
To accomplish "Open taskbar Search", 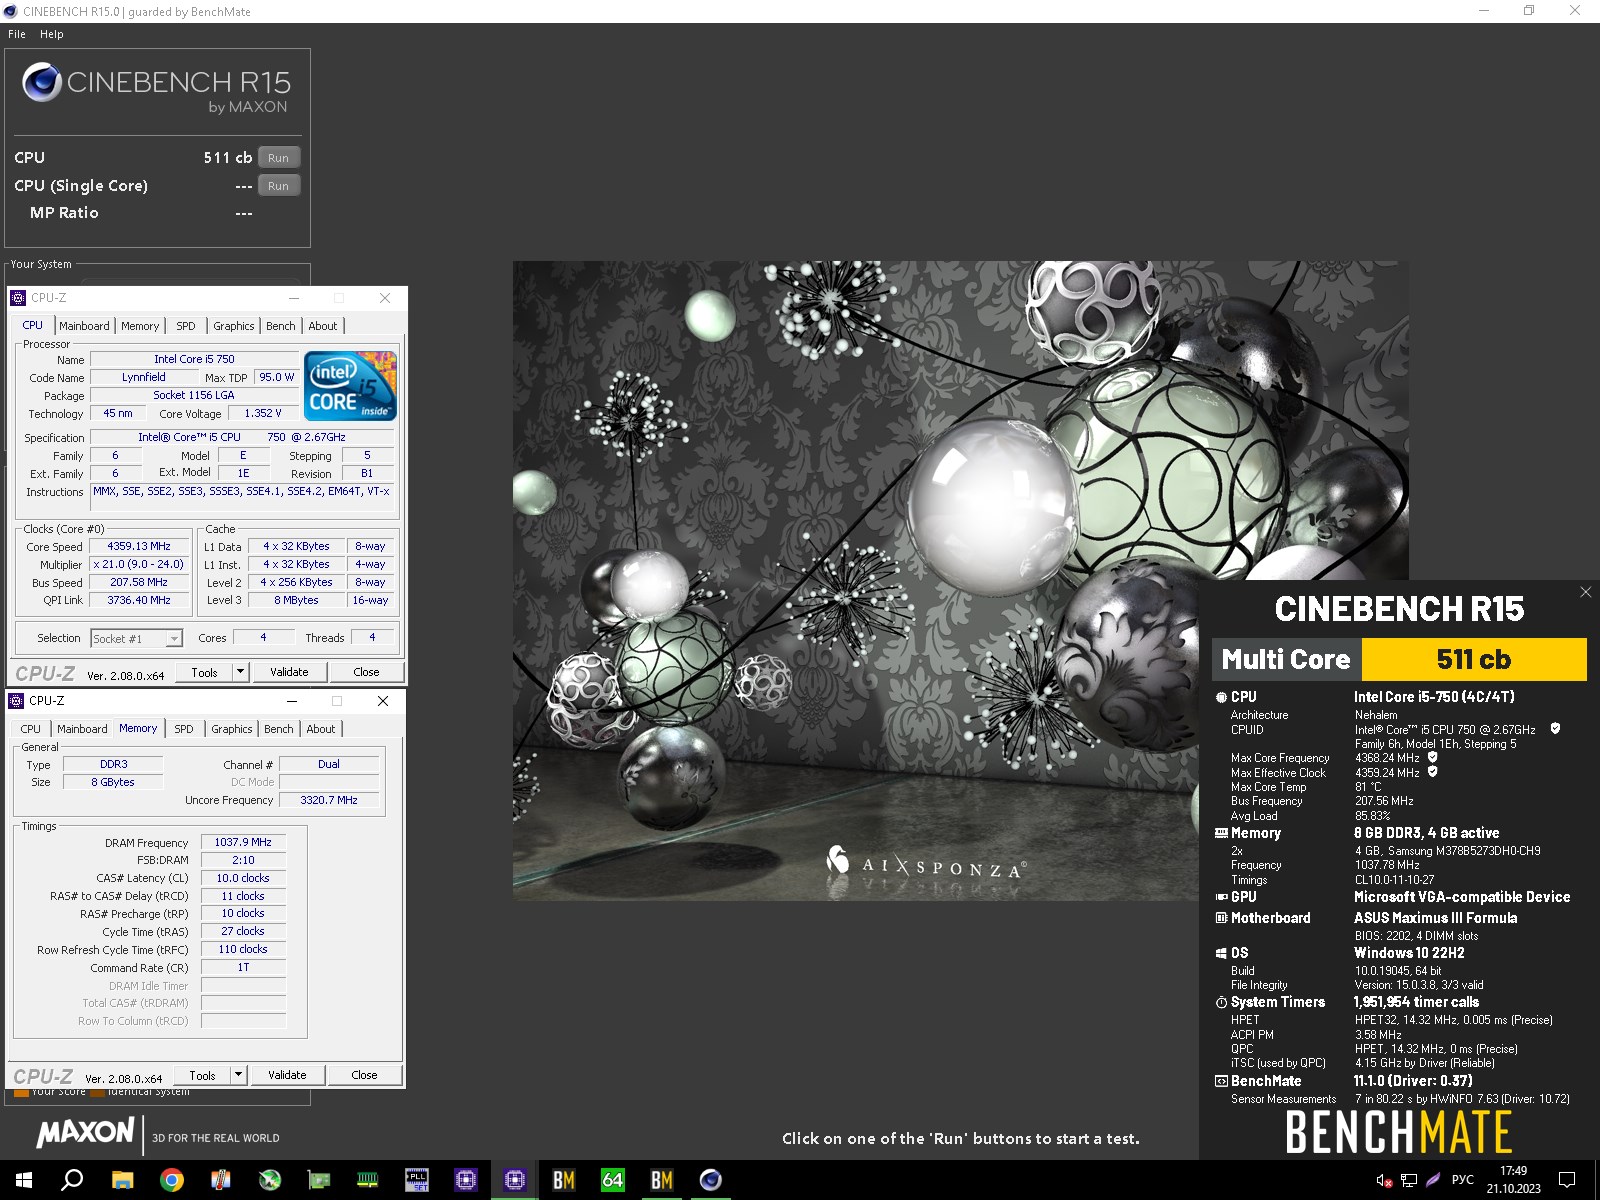I will [72, 1180].
